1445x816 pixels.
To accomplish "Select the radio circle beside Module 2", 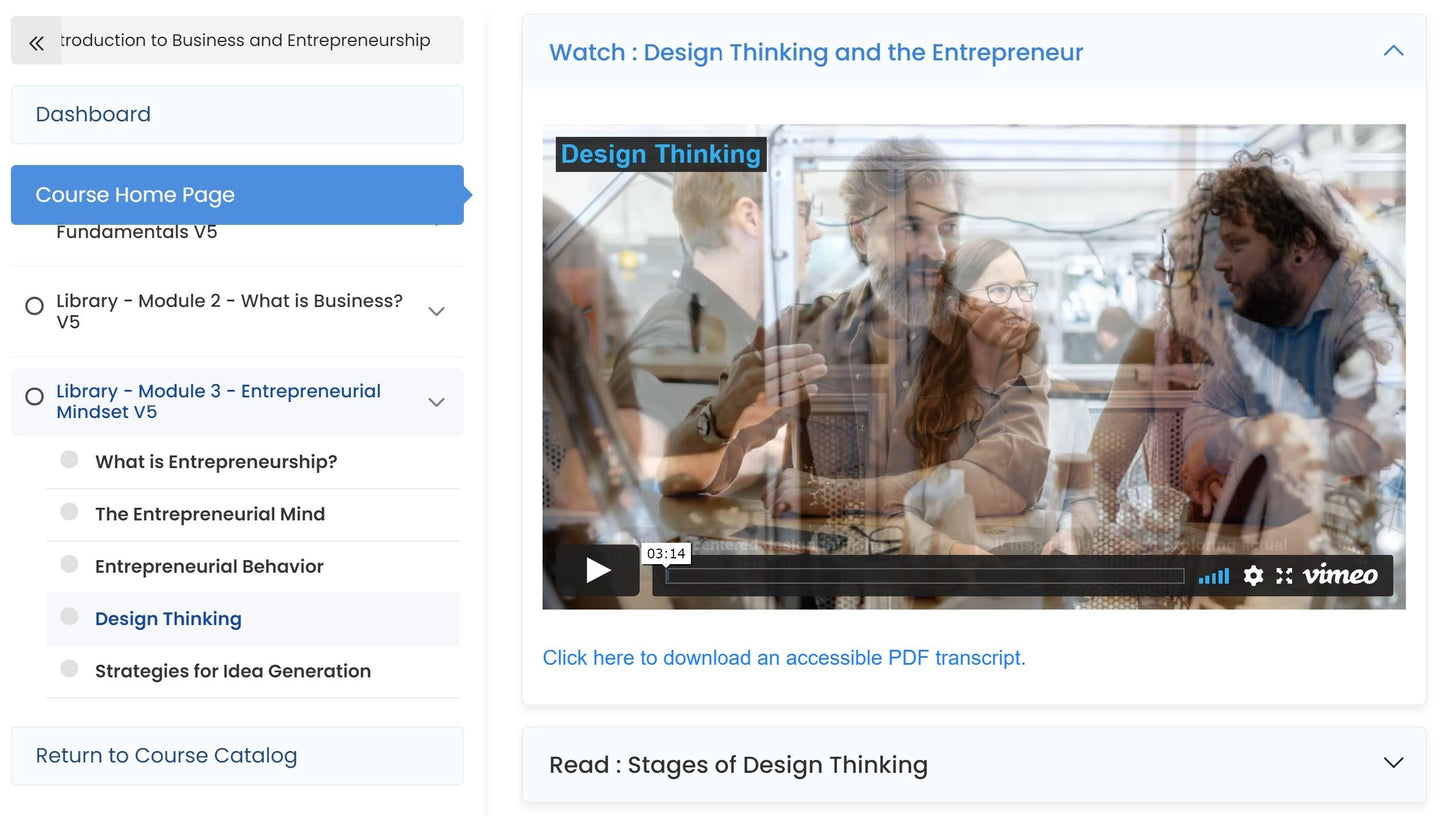I will (x=31, y=305).
